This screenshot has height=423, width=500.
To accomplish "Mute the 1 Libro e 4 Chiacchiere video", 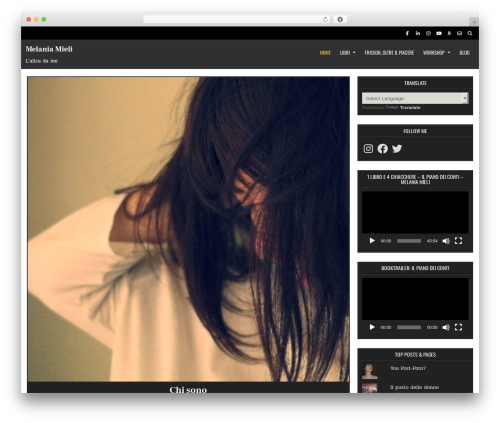I will click(x=446, y=241).
